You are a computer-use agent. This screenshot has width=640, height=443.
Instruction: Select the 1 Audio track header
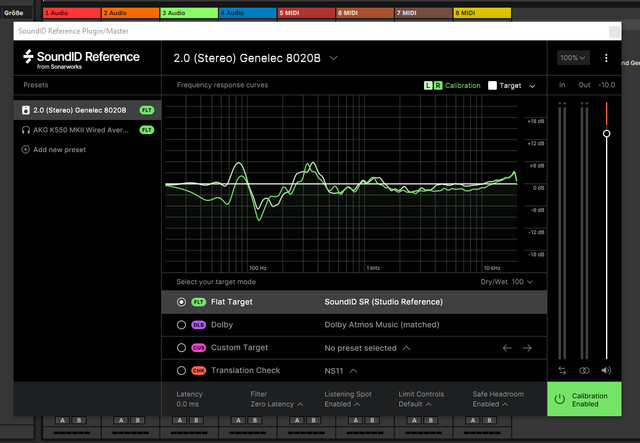point(72,13)
